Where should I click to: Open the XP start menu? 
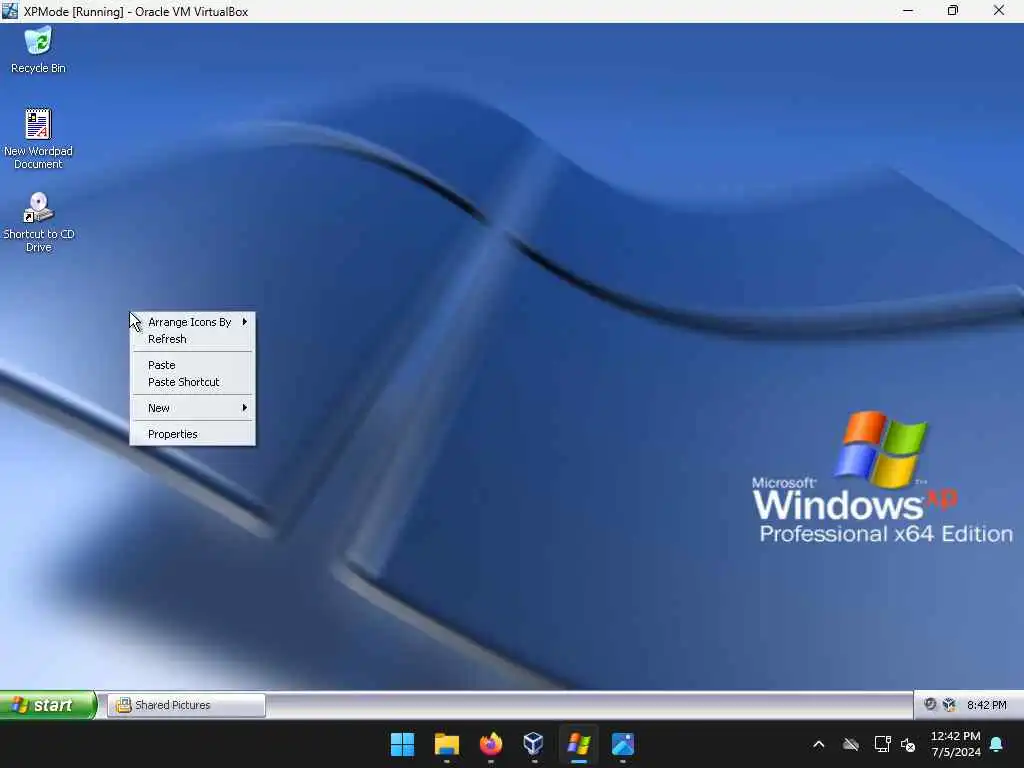coord(48,705)
